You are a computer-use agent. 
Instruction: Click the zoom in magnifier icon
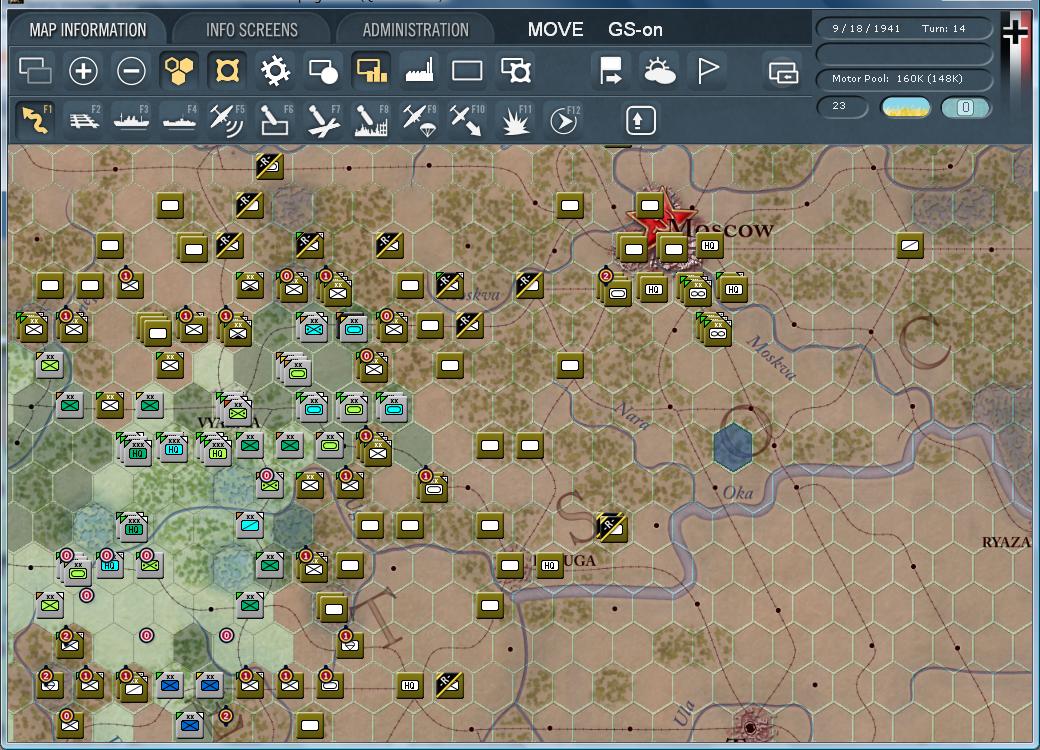coord(83,72)
